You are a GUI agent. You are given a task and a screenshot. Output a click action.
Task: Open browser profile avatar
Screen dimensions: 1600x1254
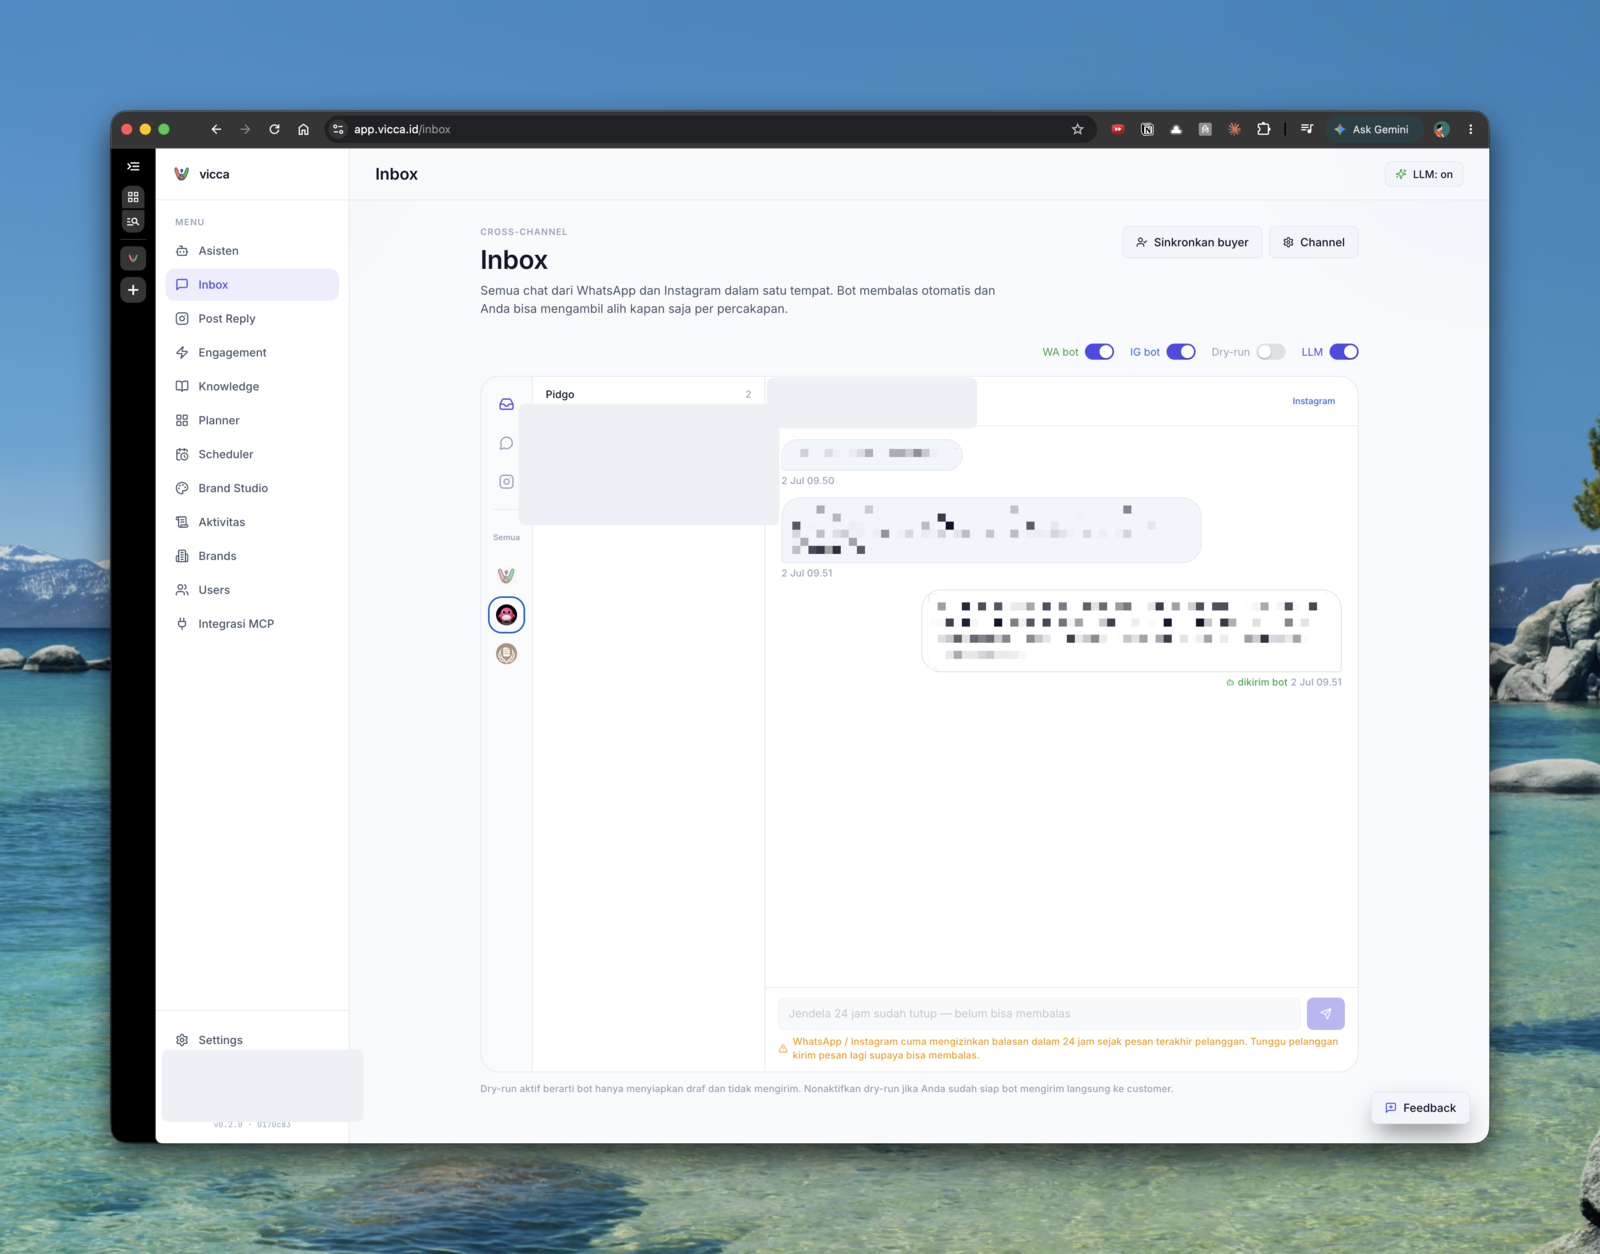coord(1441,129)
